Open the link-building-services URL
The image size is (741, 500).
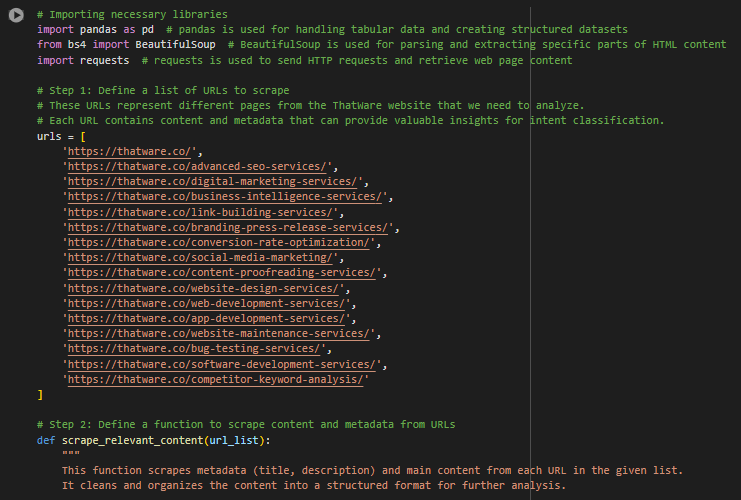pos(200,212)
